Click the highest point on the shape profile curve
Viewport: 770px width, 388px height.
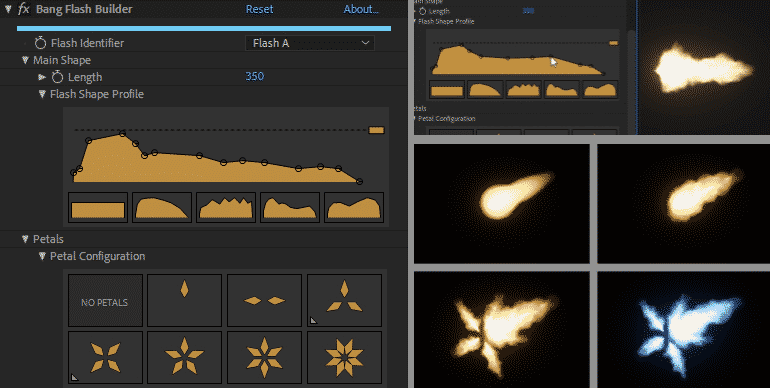122,134
